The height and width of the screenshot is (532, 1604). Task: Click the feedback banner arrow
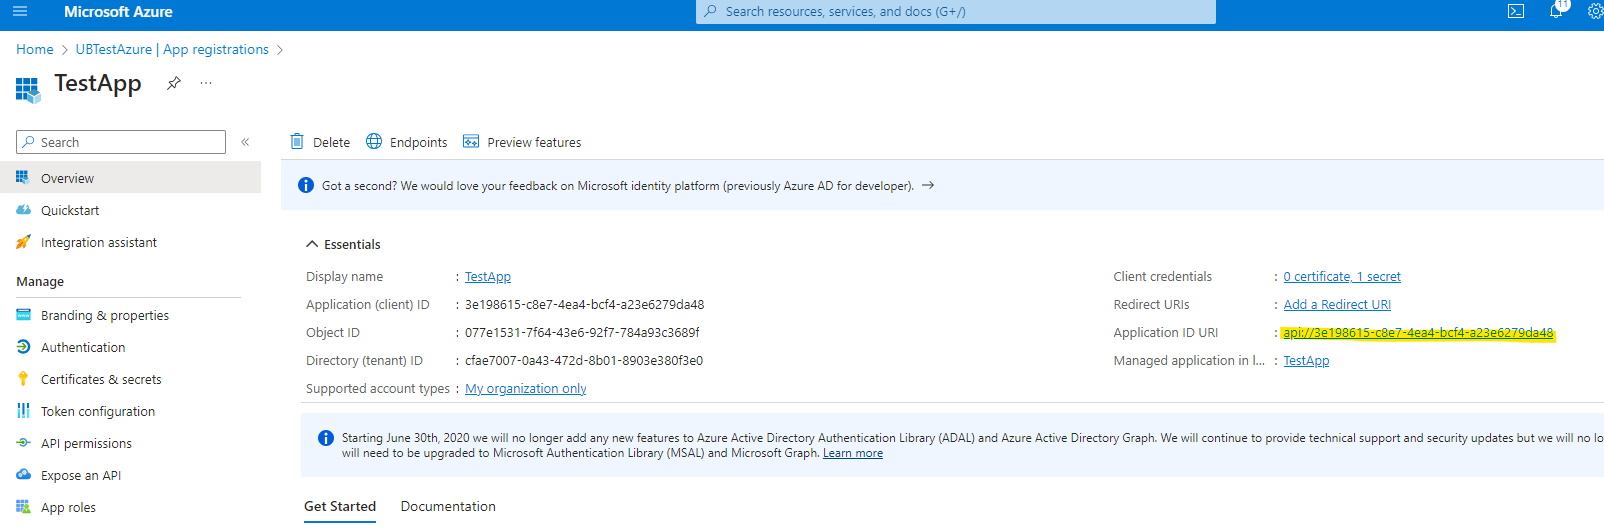[928, 185]
